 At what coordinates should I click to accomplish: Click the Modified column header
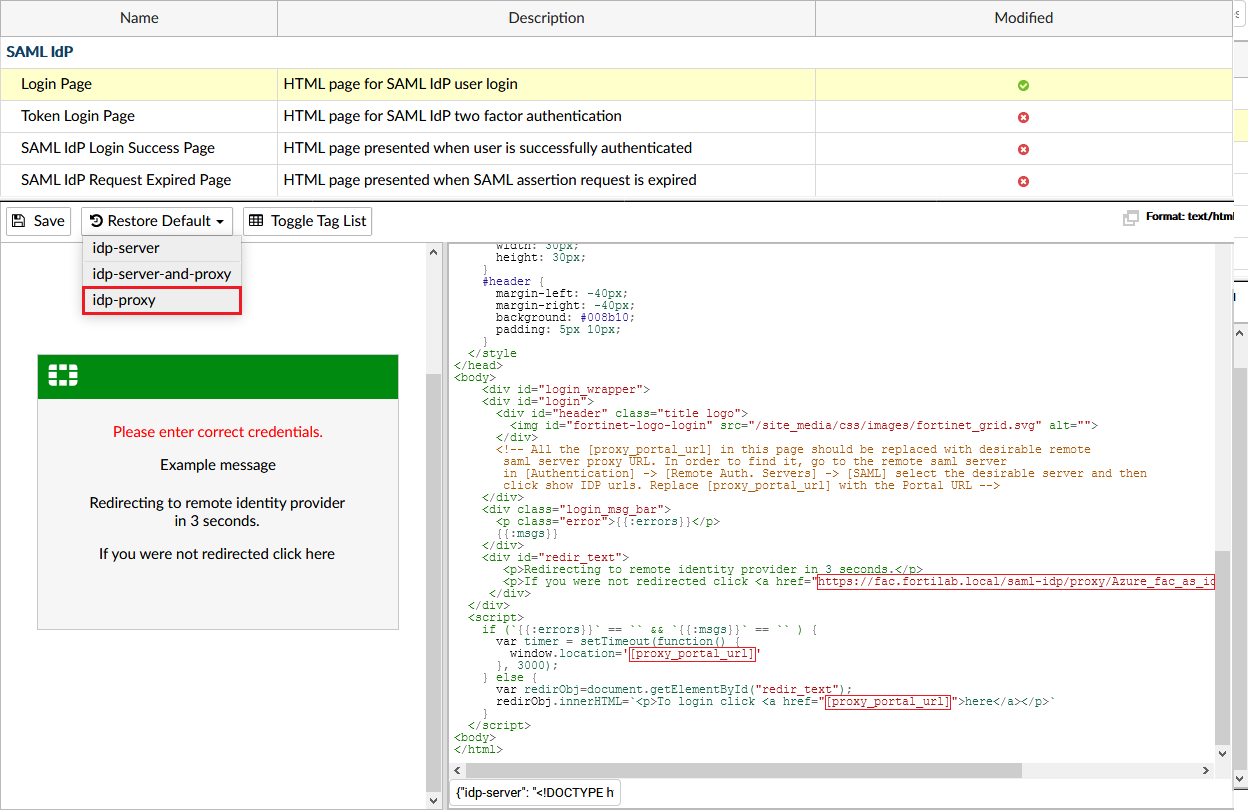(x=1023, y=18)
